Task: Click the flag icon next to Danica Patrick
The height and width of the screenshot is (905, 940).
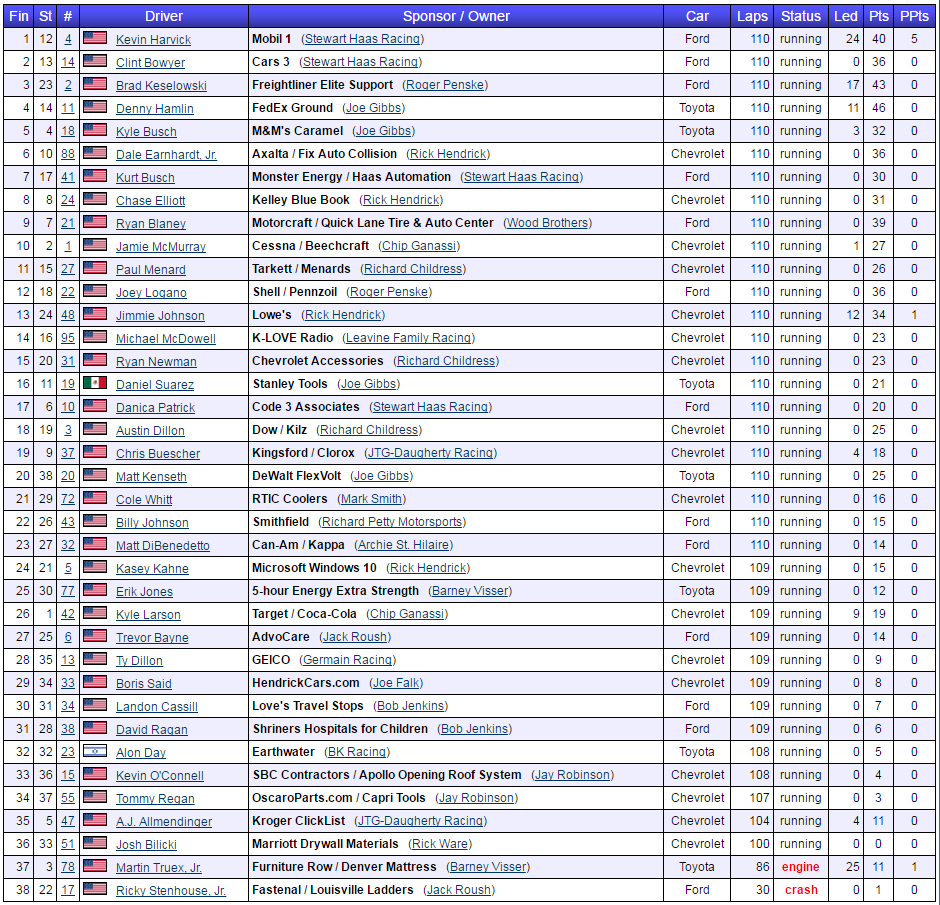Action: pyautogui.click(x=95, y=407)
